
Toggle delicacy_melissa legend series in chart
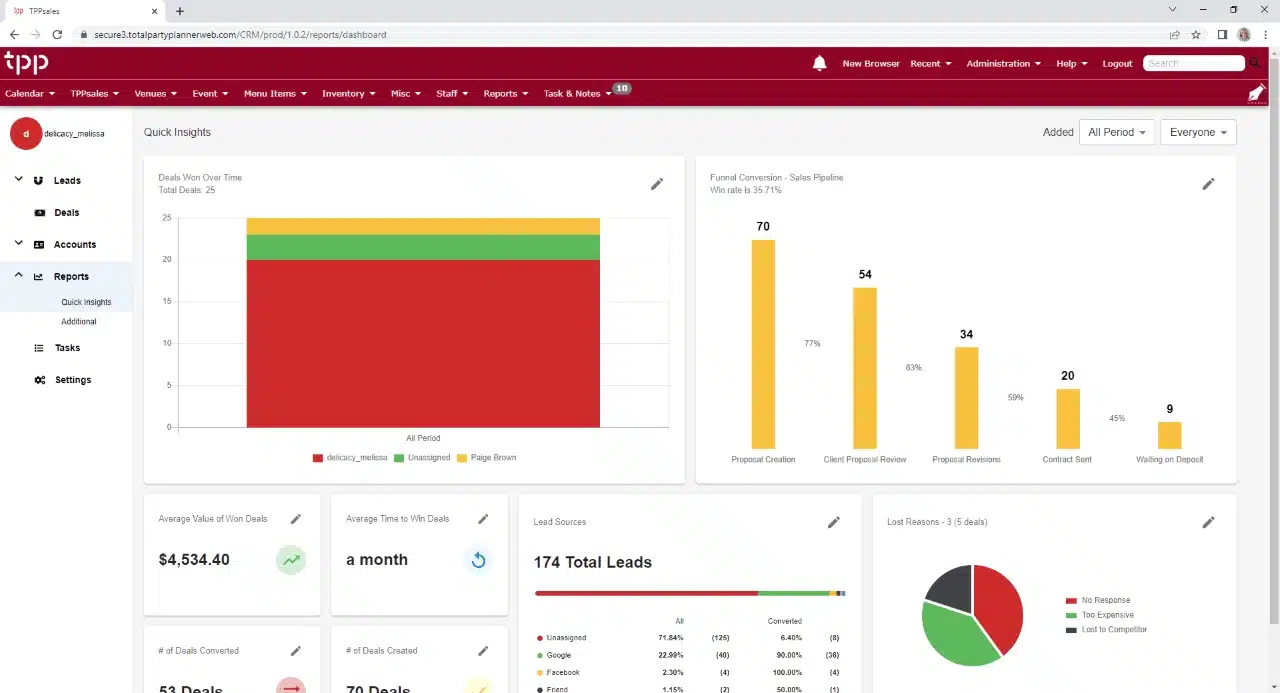[x=349, y=458]
